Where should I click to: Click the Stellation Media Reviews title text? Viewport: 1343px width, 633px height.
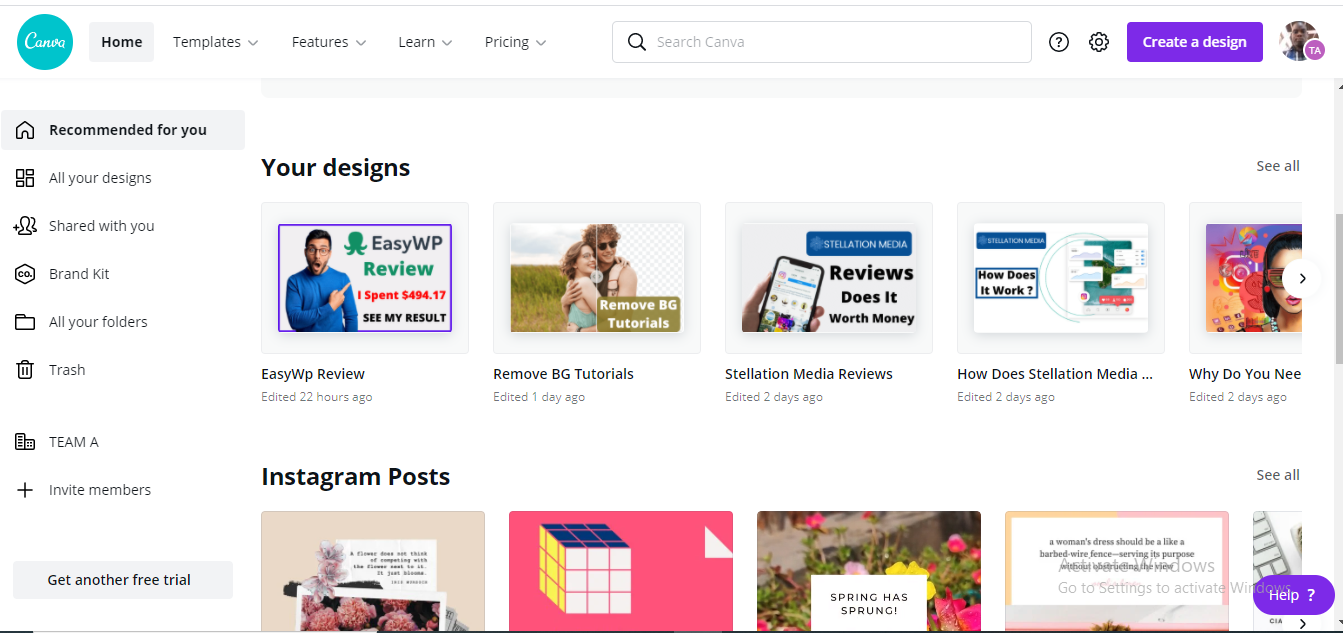[809, 374]
